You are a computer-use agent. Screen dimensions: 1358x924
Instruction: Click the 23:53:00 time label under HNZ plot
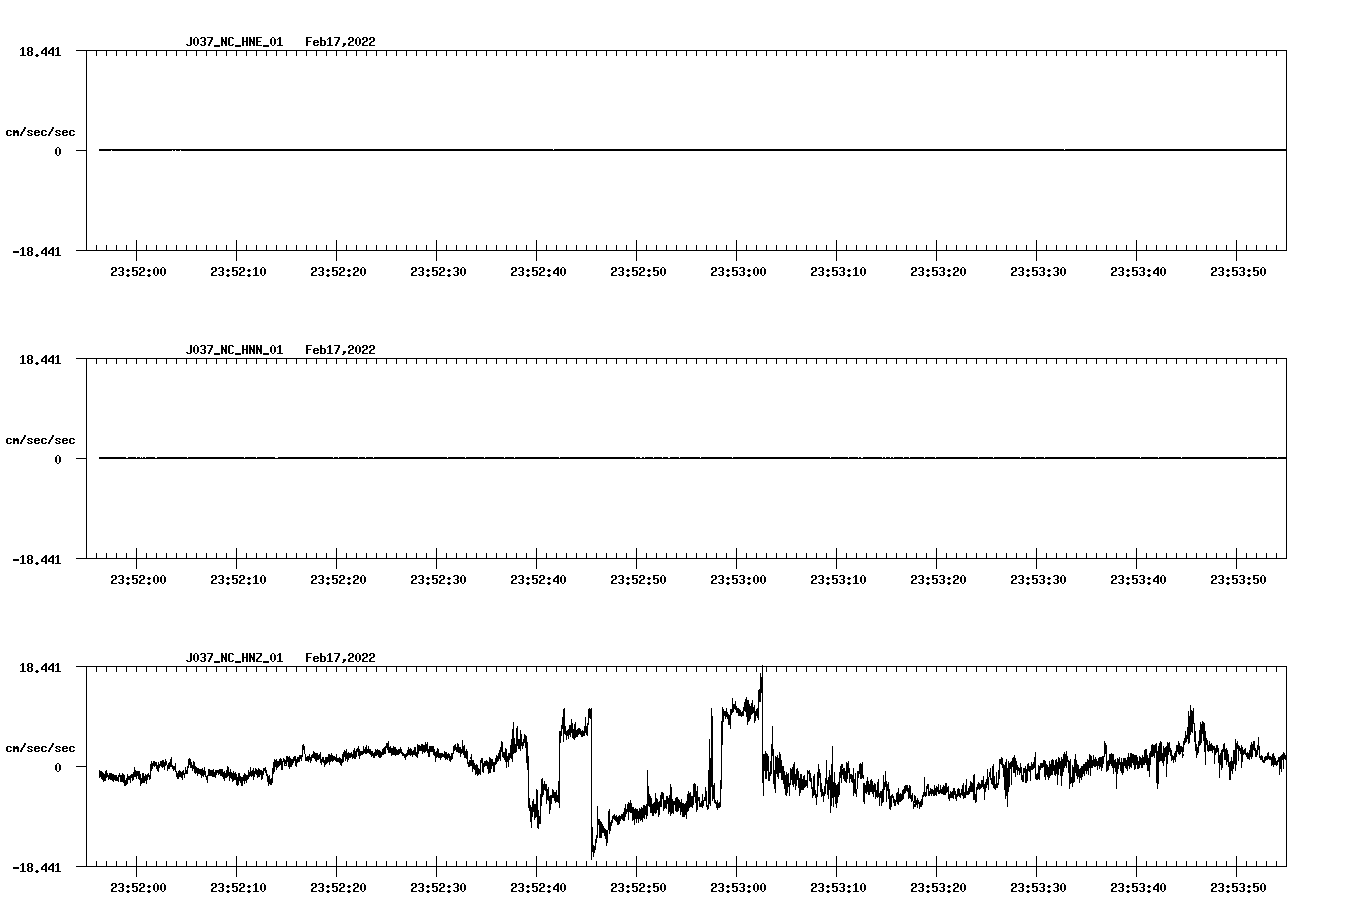(738, 888)
